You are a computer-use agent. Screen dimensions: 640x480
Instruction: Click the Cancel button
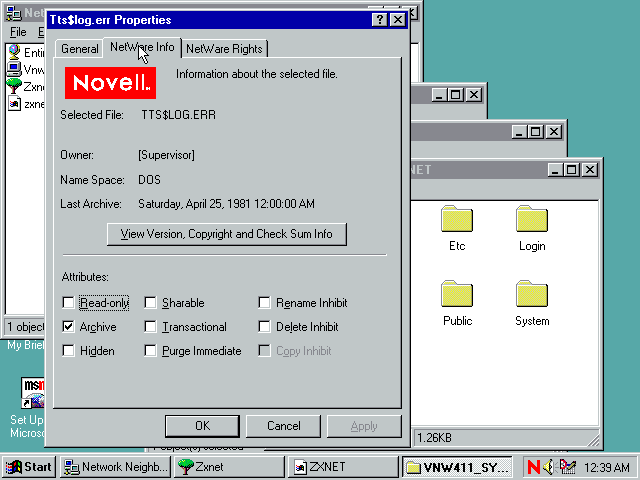[x=283, y=426]
